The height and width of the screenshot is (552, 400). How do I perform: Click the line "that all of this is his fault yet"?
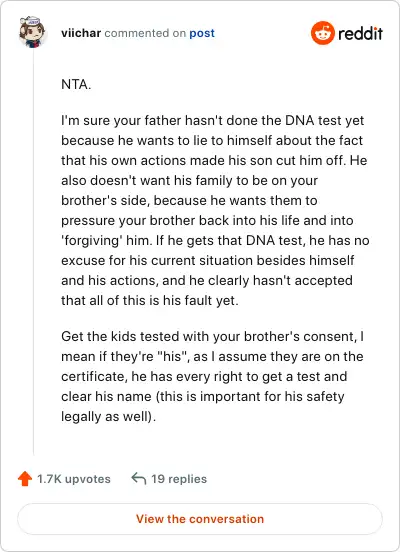[150, 301]
